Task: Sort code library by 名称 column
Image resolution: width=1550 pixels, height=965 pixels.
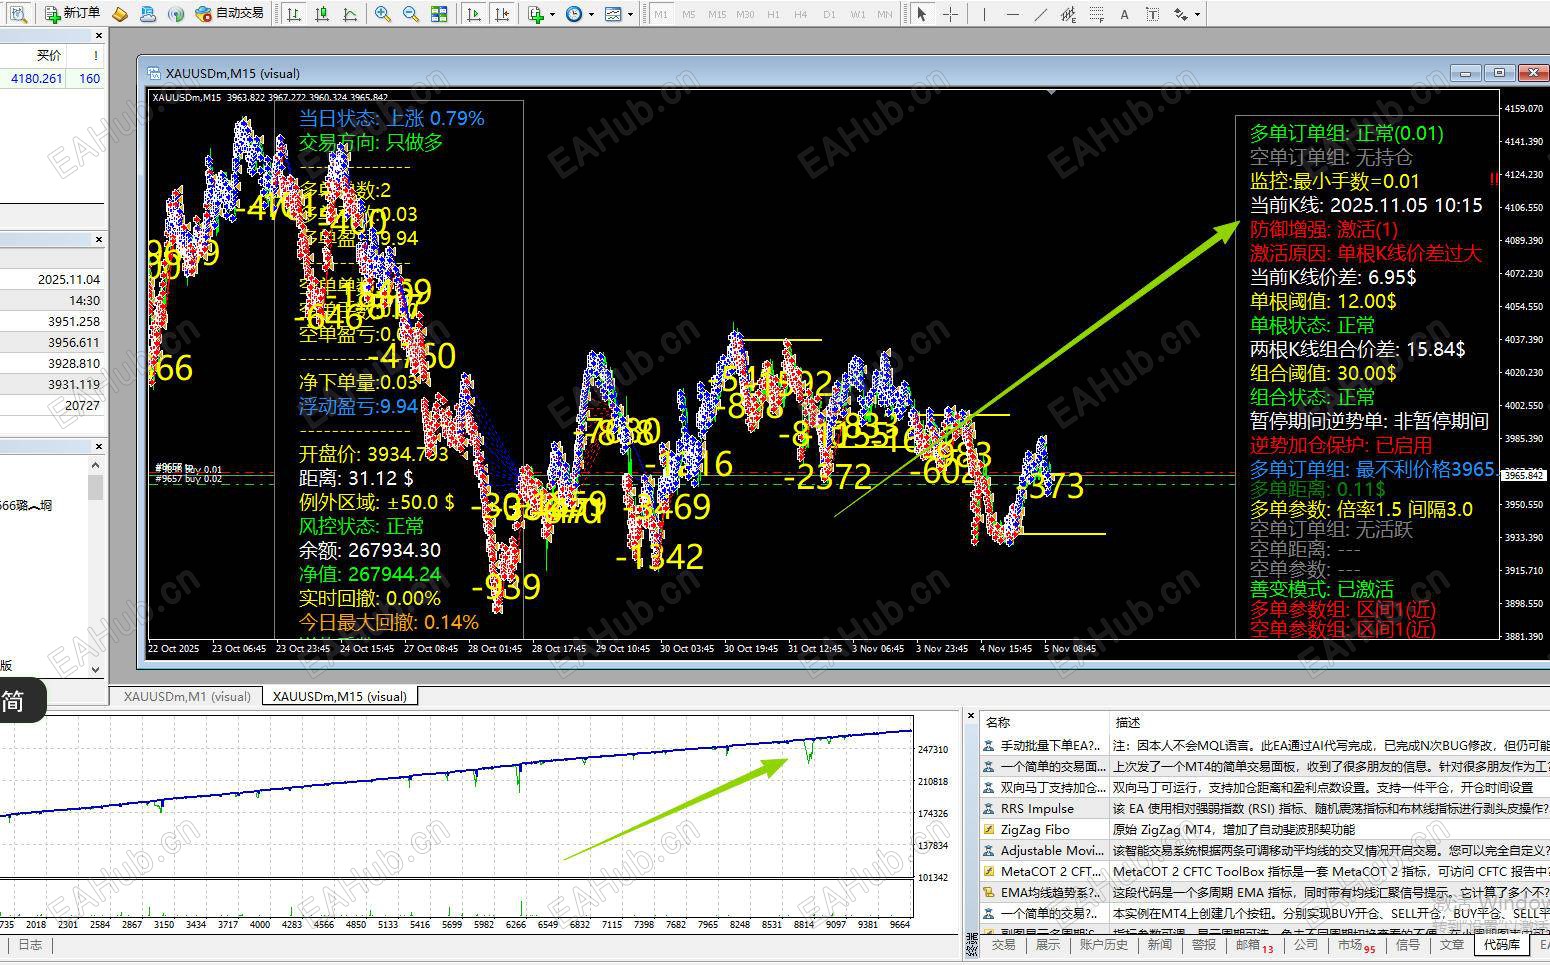Action: coord(1044,722)
